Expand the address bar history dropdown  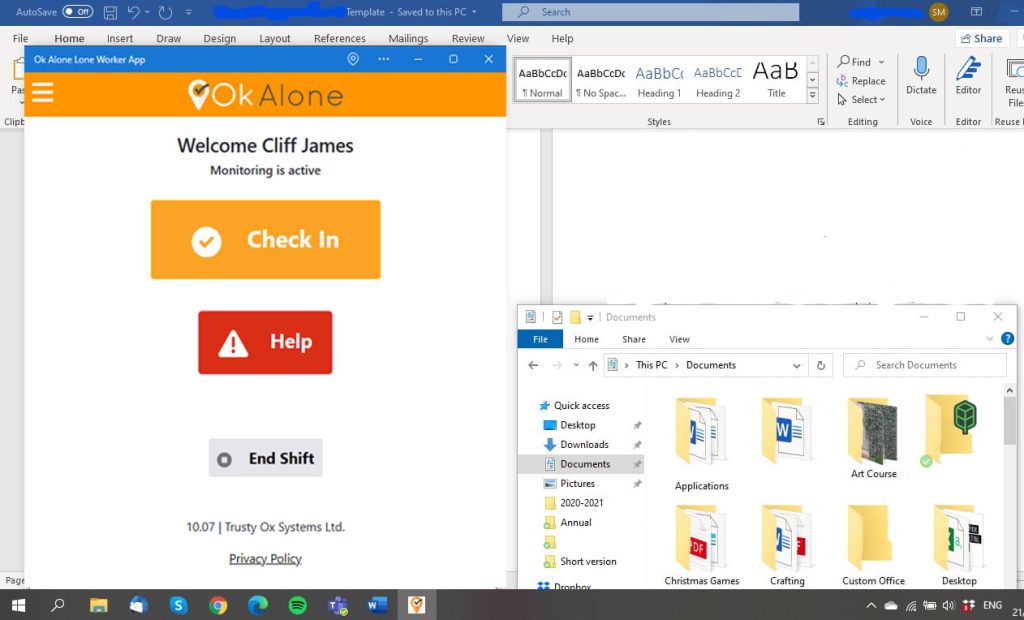(x=796, y=365)
